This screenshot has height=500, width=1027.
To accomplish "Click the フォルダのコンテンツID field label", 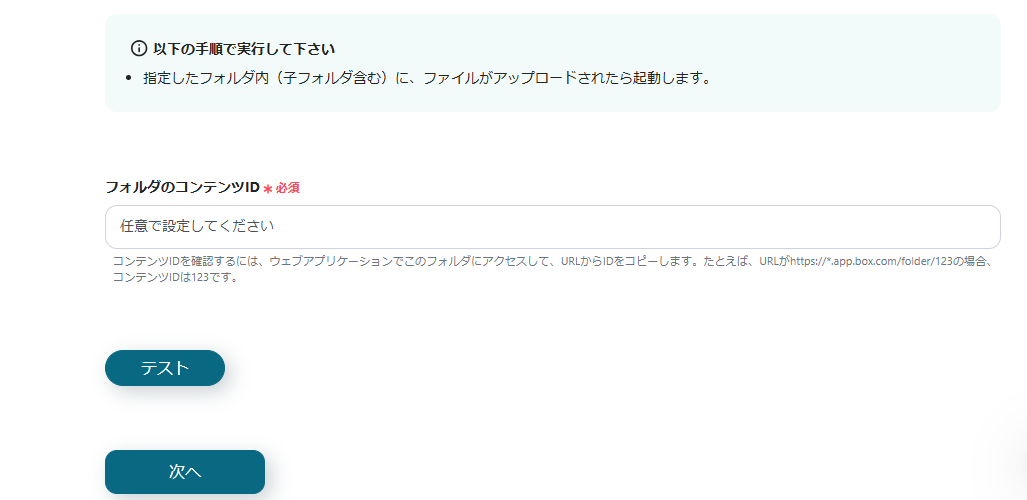I will coord(183,187).
